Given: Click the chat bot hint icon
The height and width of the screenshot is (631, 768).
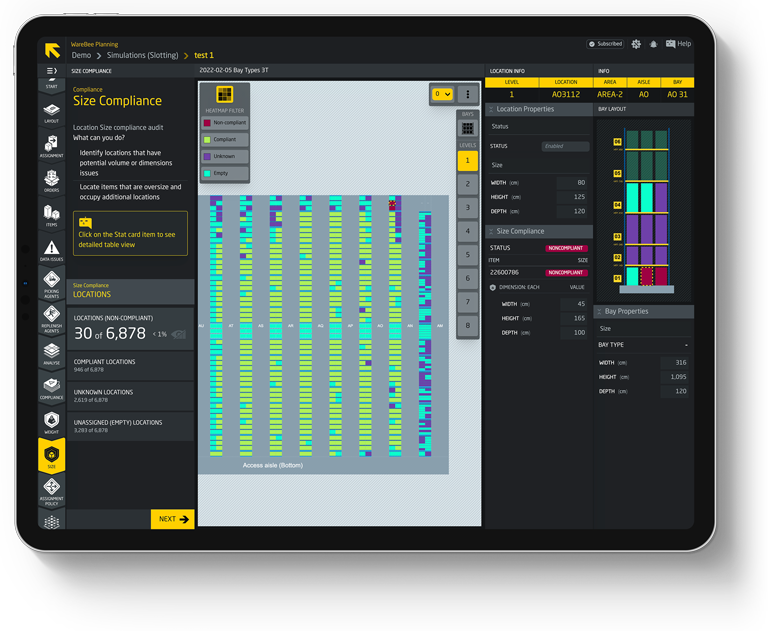Looking at the screenshot, I should (x=85, y=222).
